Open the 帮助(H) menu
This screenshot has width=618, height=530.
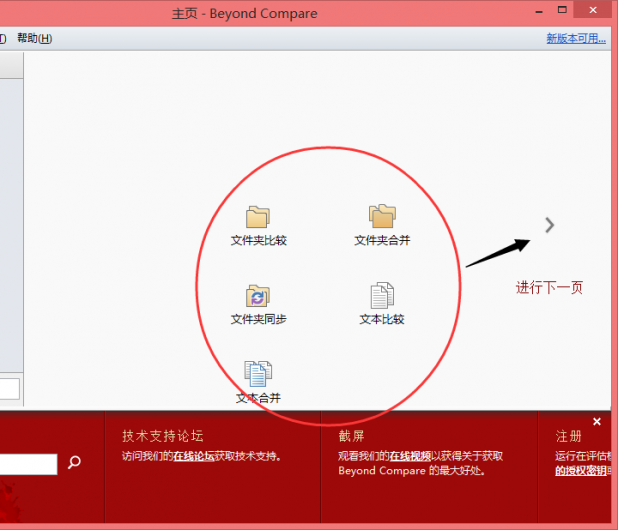point(35,38)
